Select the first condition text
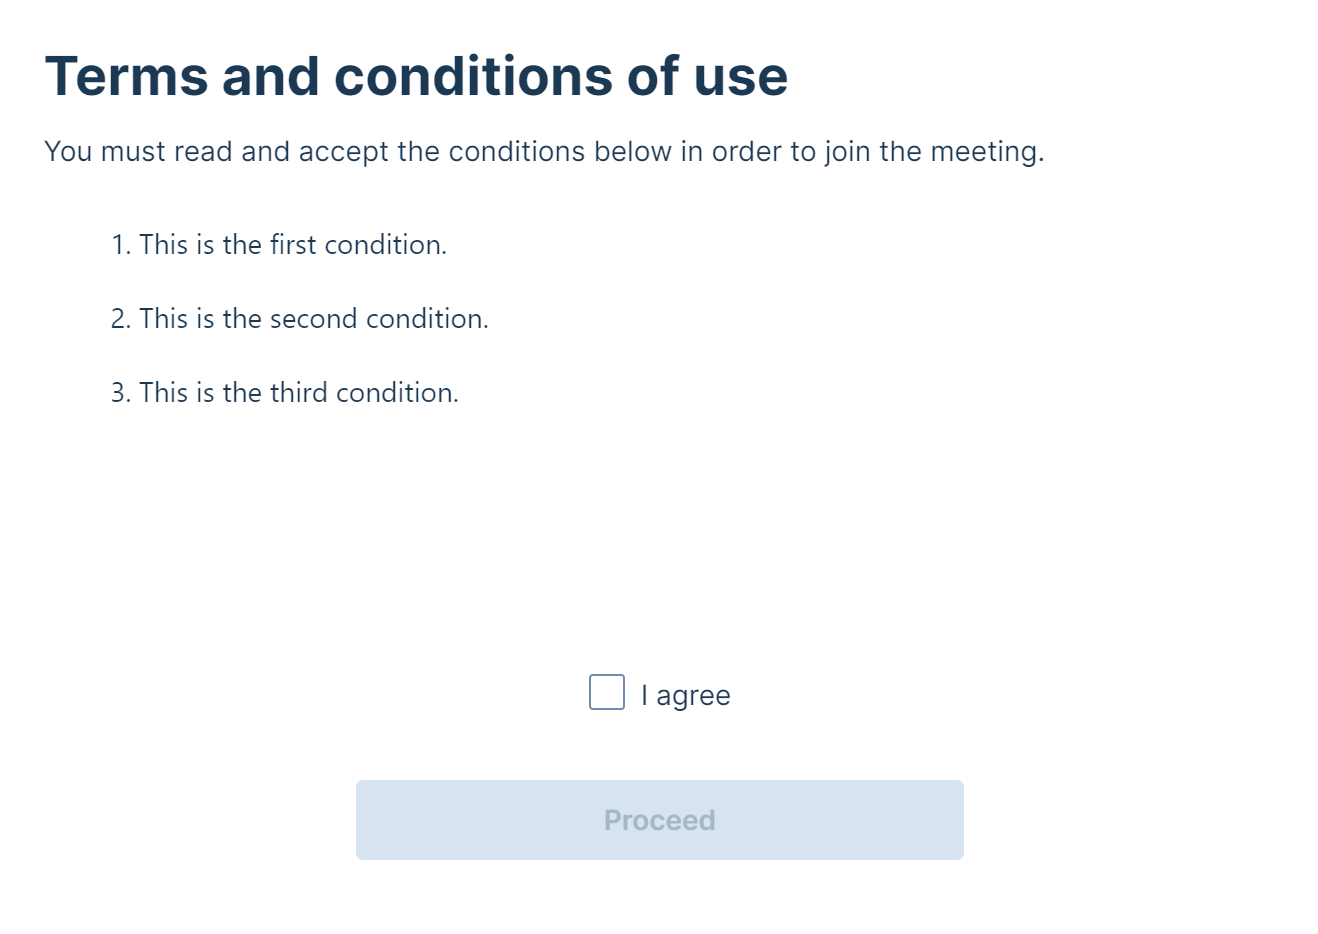This screenshot has height=934, width=1318. tap(293, 245)
